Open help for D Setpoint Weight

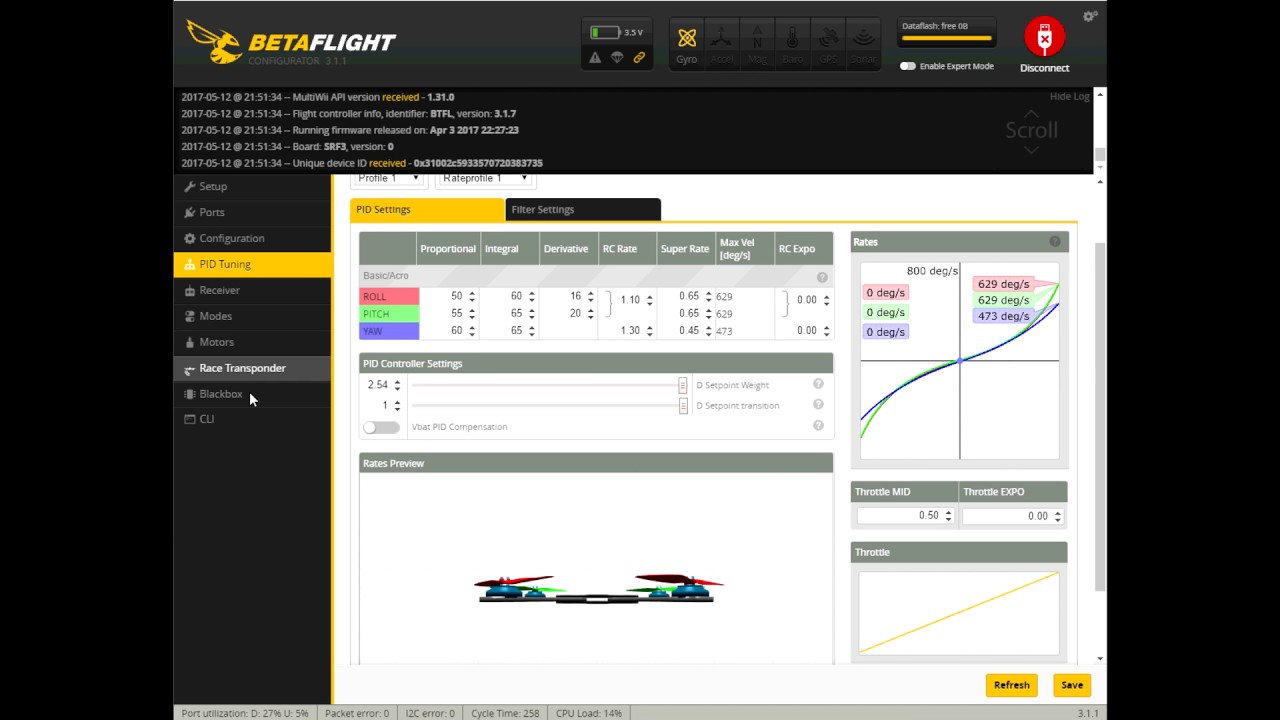[x=818, y=384]
